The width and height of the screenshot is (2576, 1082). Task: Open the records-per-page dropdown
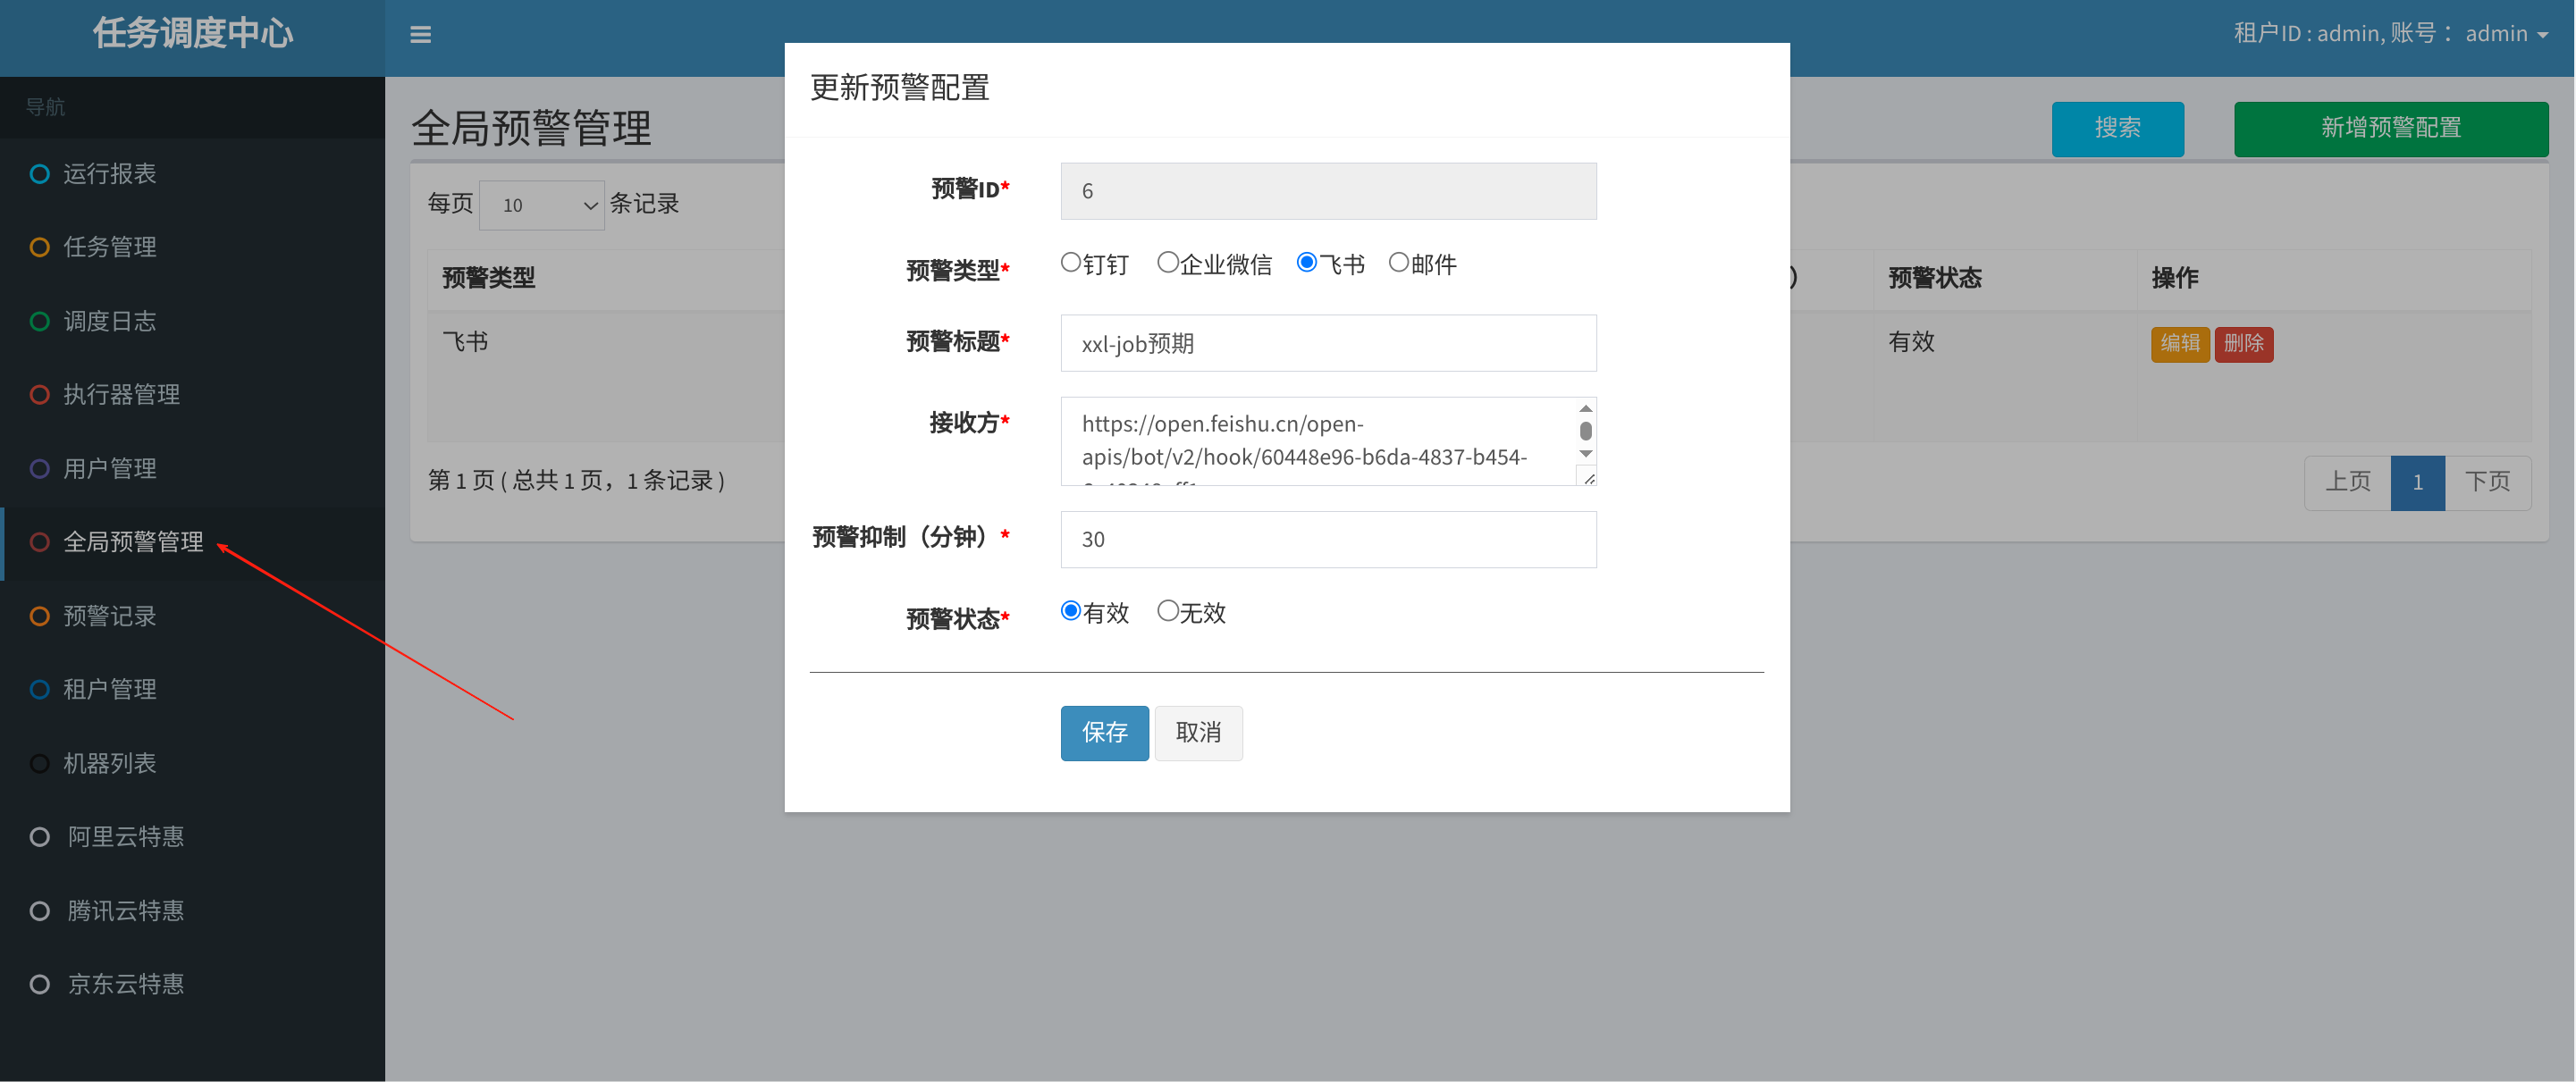tap(541, 205)
